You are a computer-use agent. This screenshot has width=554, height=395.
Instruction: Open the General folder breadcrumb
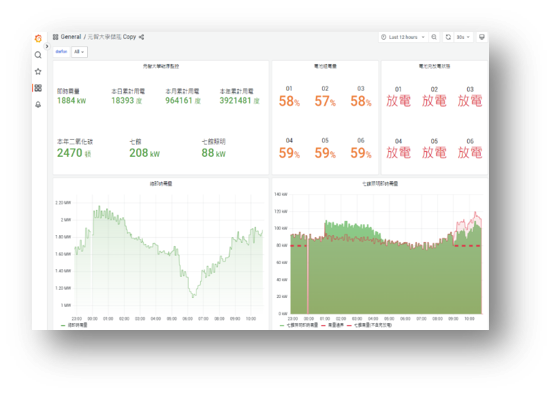71,37
